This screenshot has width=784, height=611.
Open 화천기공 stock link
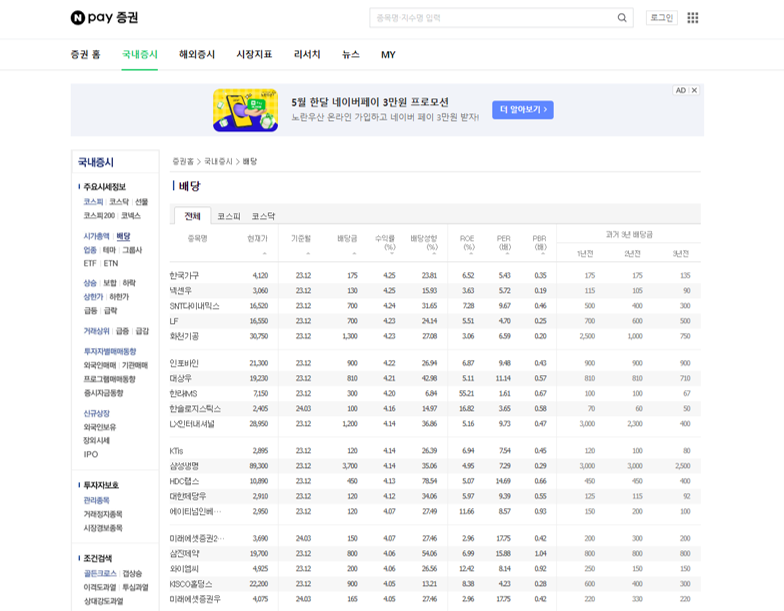[184, 336]
